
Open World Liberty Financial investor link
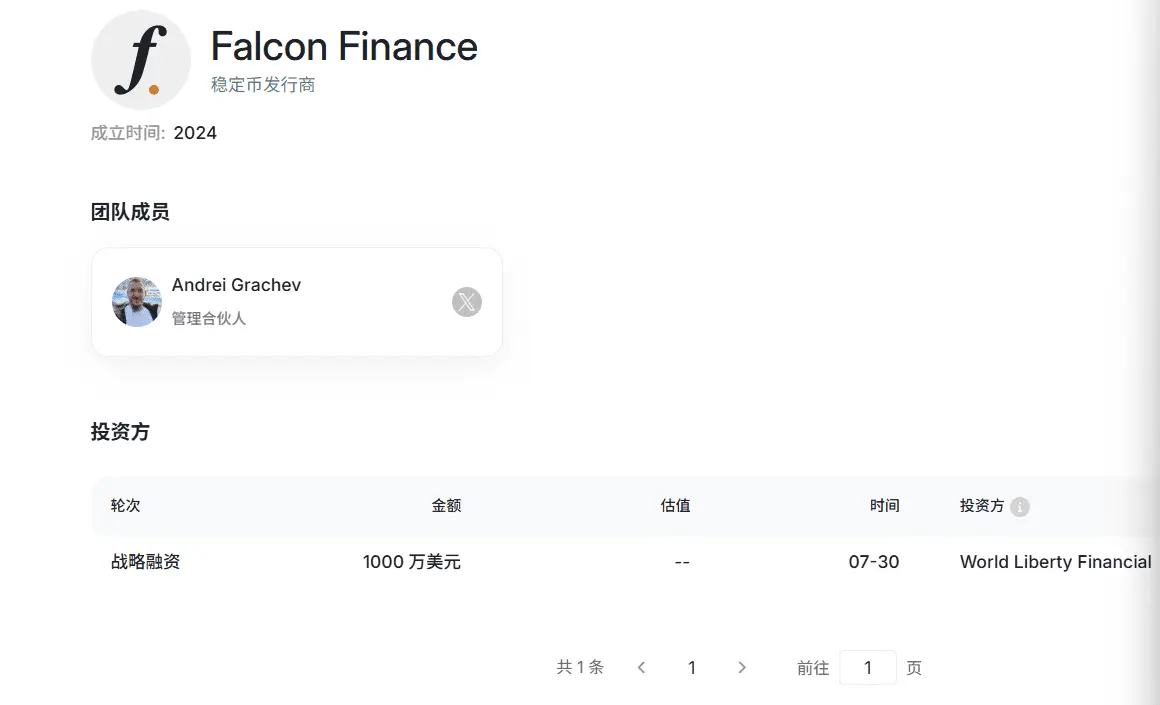pos(1055,561)
